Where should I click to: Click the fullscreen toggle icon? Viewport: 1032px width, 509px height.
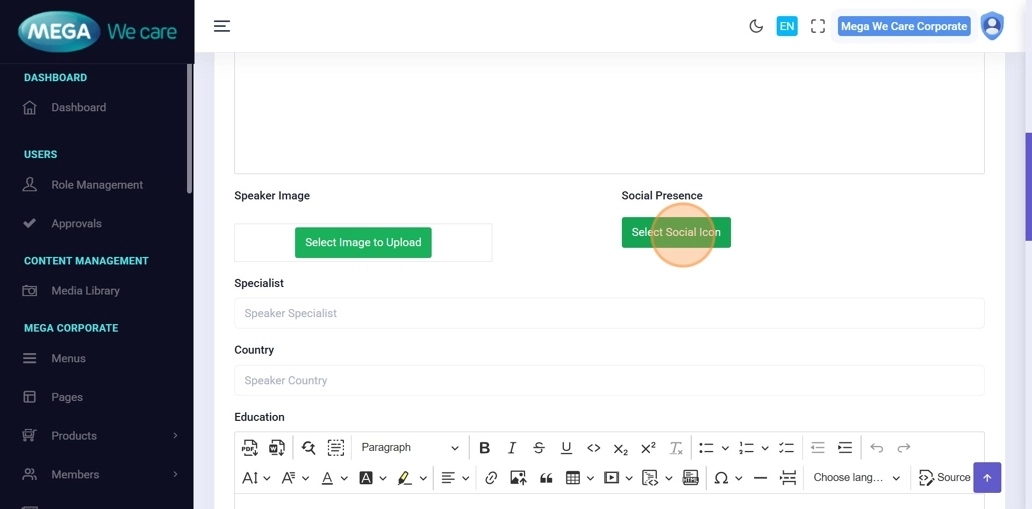pos(818,26)
